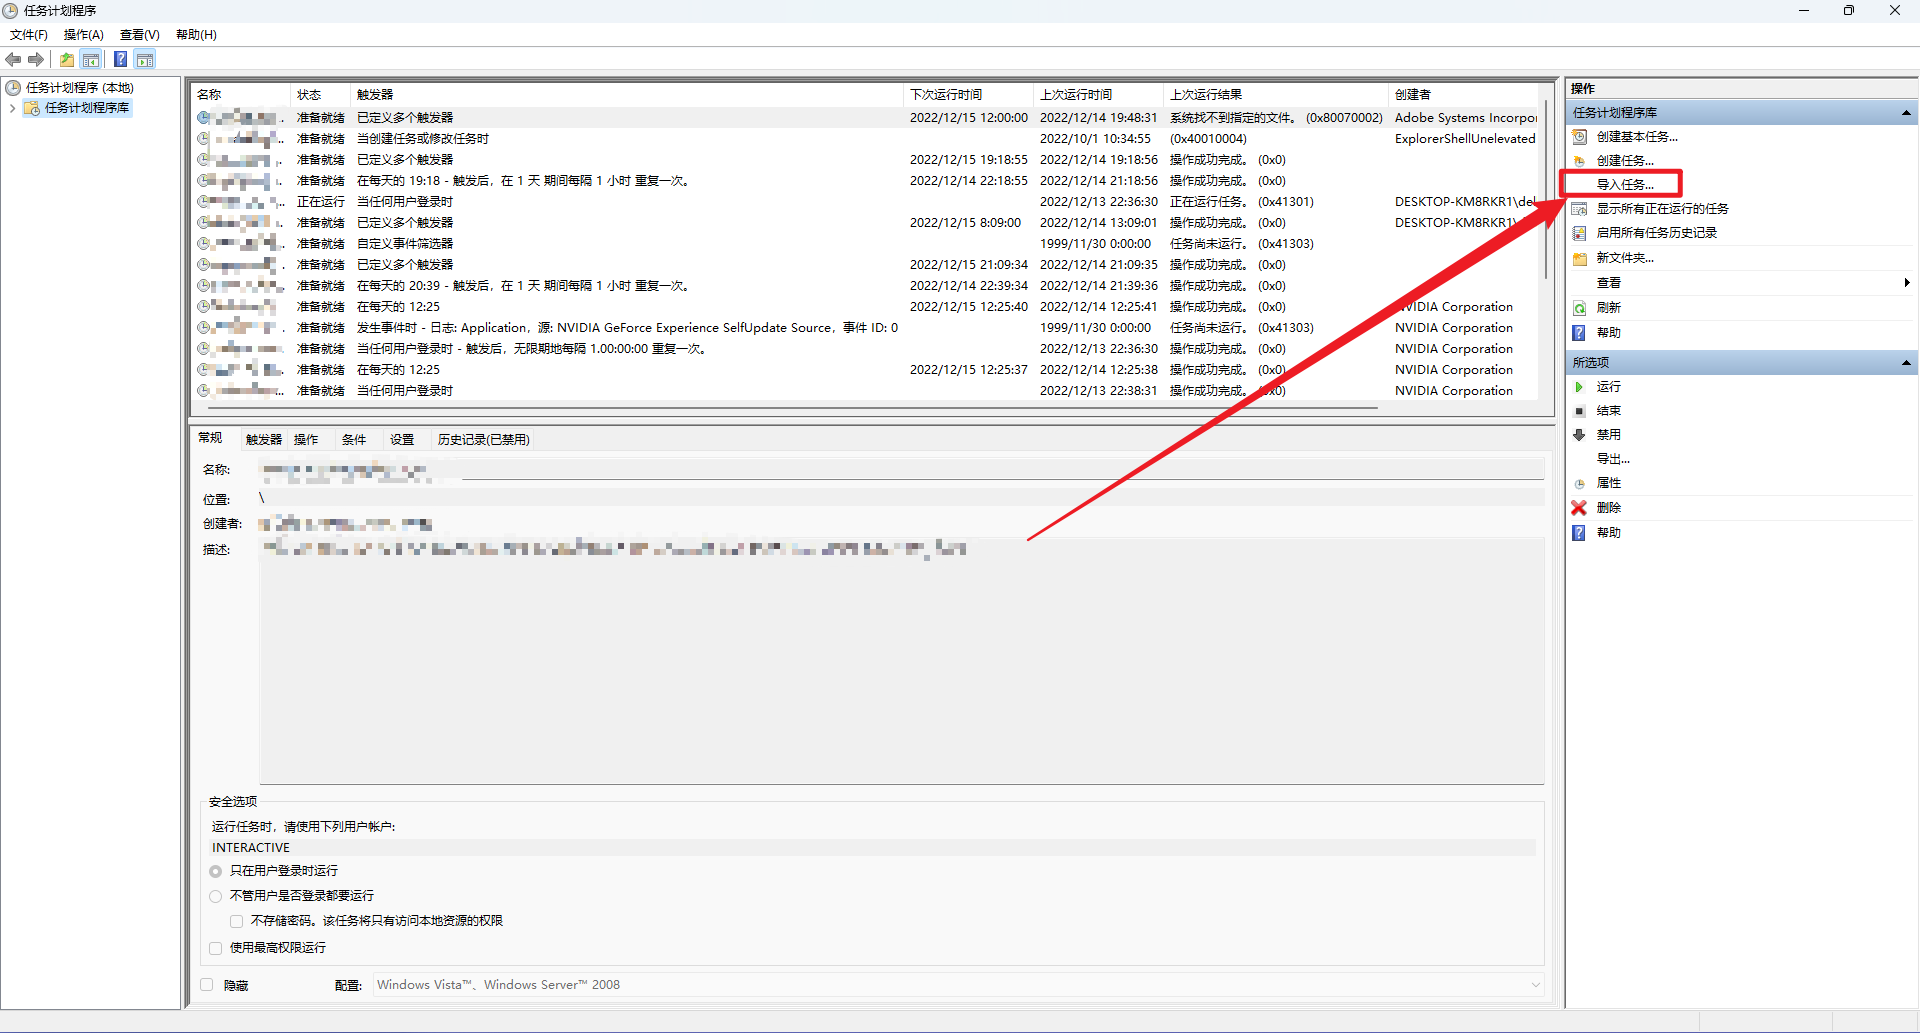Check the 使用最高权限运行 checkbox
The image size is (1920, 1033).
(x=216, y=948)
